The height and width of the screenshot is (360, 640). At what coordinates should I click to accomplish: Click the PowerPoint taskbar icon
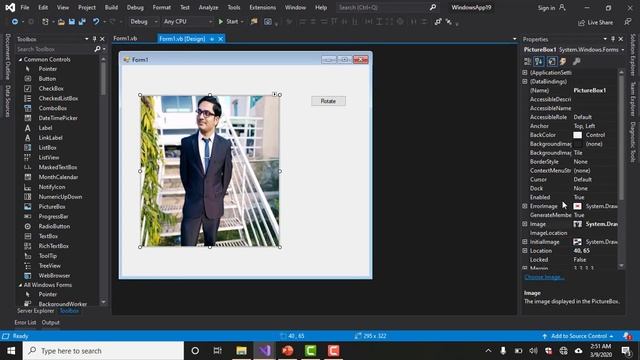[288, 351]
